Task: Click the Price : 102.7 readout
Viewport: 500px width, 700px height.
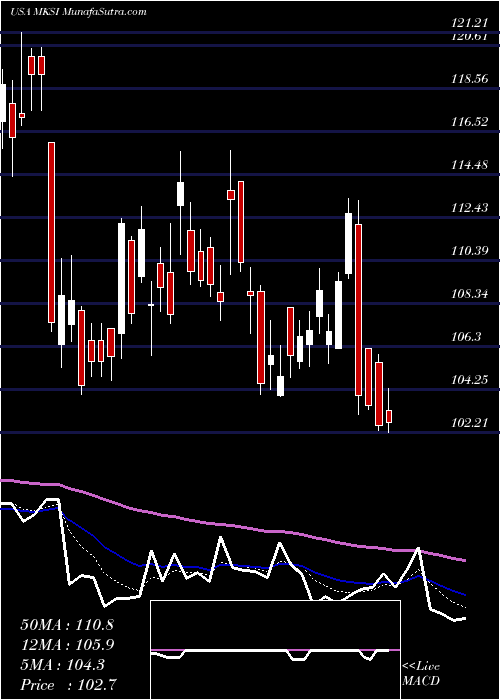Action: 70,685
